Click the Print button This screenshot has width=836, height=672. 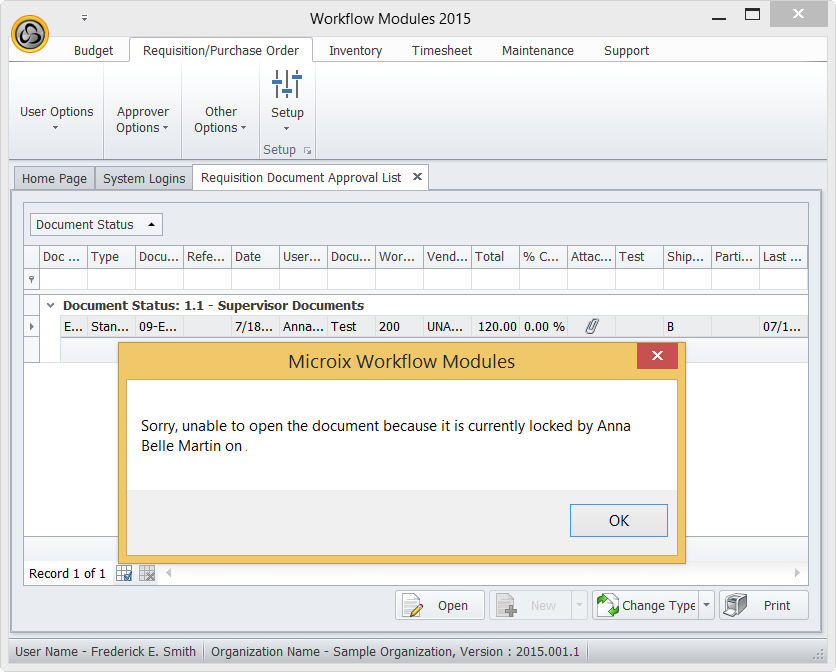pyautogui.click(x=763, y=605)
